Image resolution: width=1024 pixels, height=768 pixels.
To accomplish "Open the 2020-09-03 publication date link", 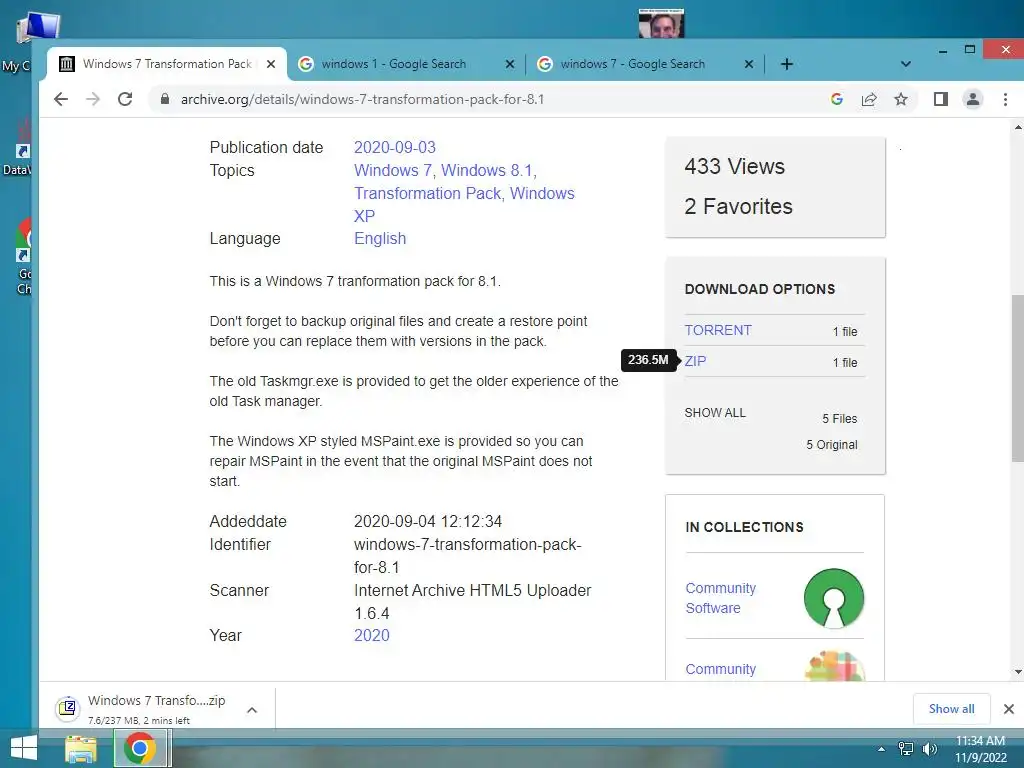I will click(x=394, y=148).
